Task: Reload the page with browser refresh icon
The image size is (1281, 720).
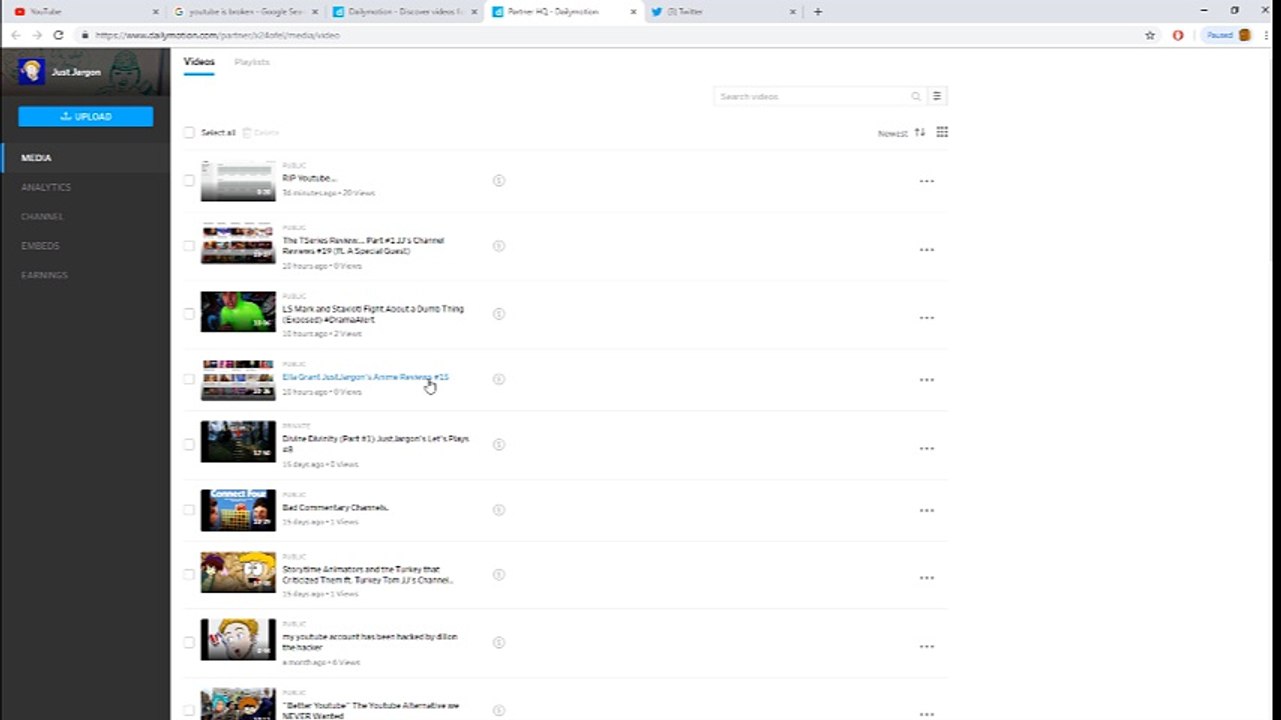Action: (x=58, y=35)
